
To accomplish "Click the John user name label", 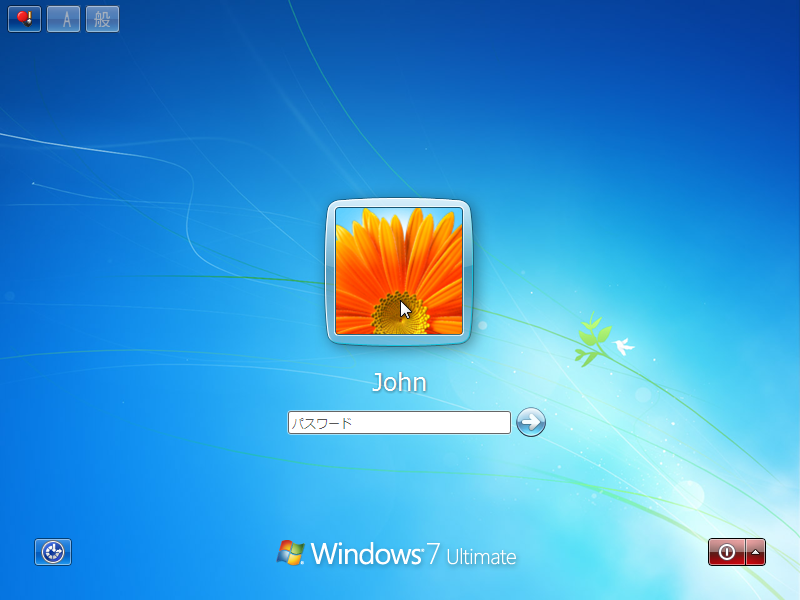I will 399,382.
